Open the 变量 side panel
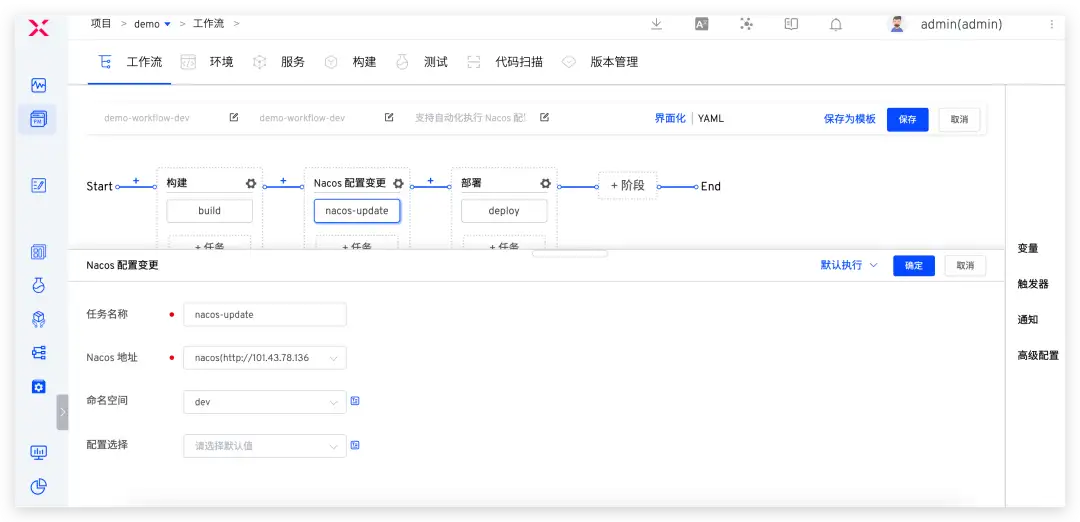Screen dimensions: 1080x522 coord(1028,249)
